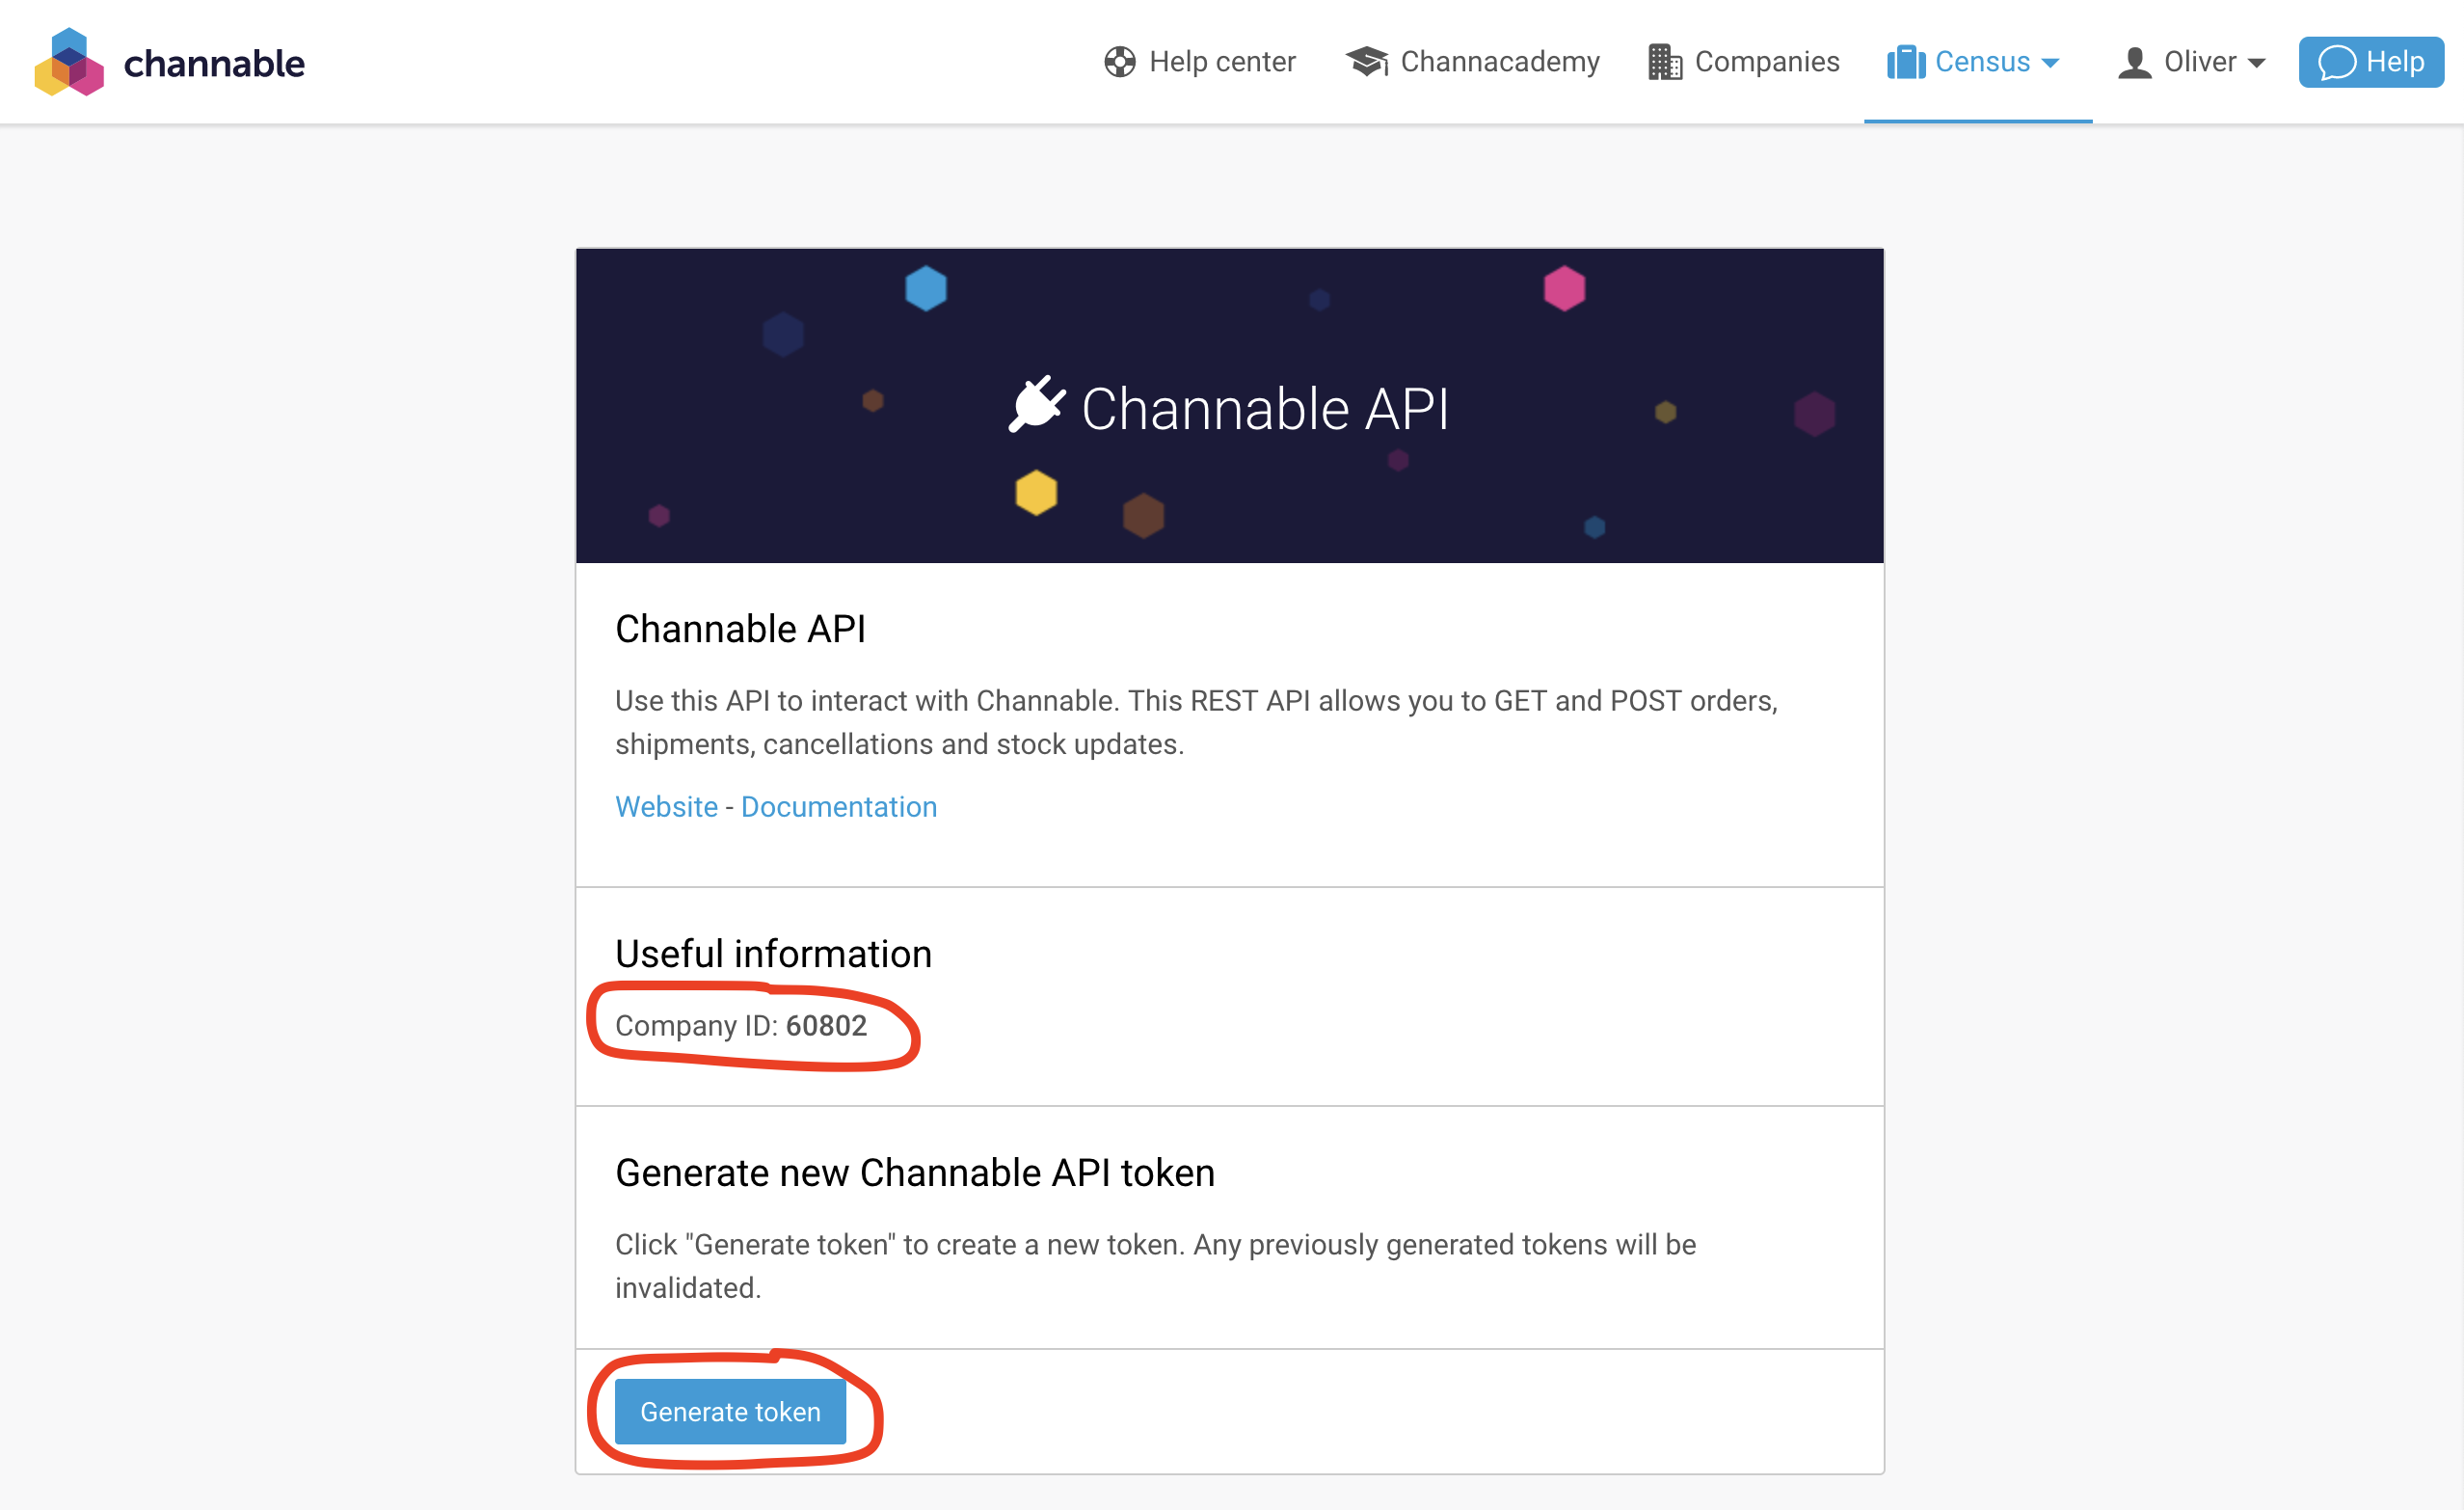Click the Help center lifebuoy icon
Screen dimensions: 2464x1510
tap(1119, 62)
